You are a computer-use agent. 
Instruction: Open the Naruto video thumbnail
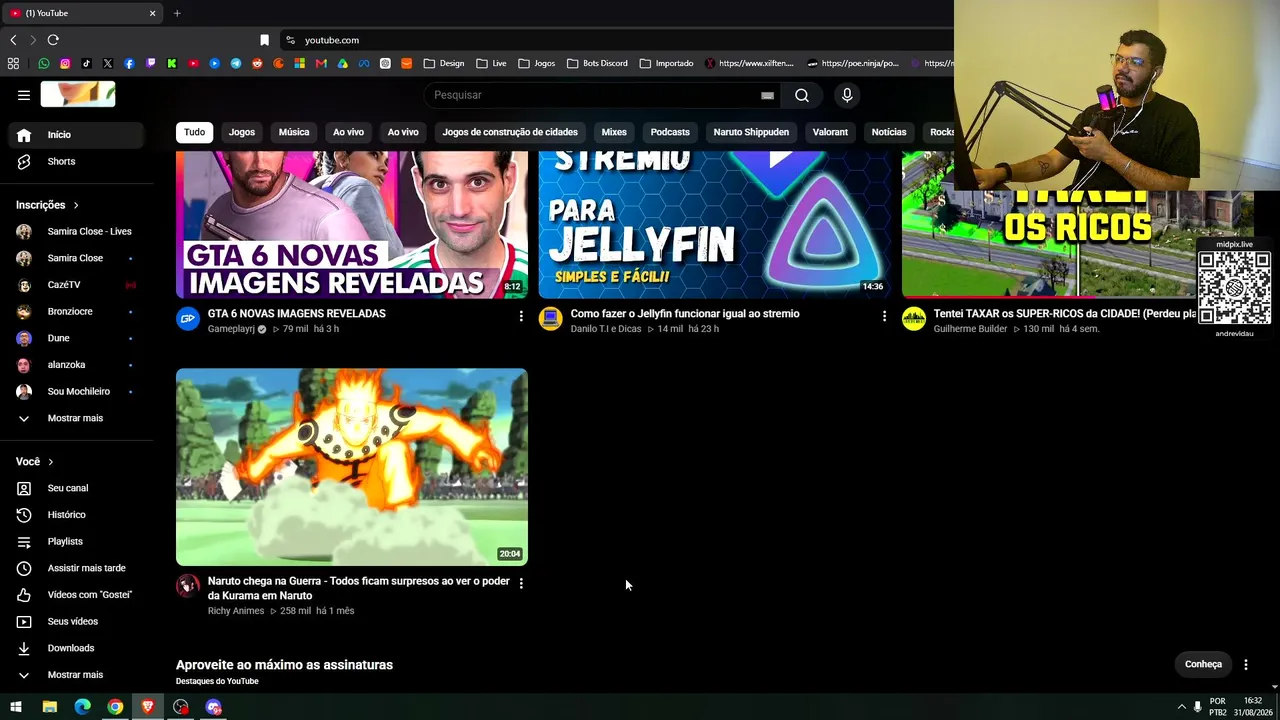(352, 467)
